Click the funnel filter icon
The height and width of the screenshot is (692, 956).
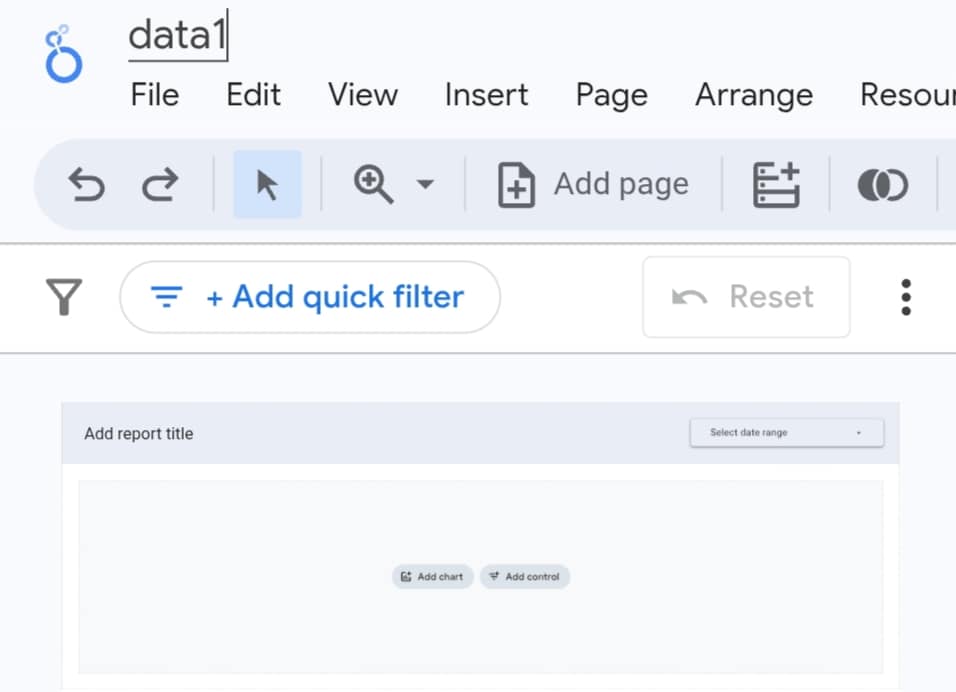coord(64,297)
